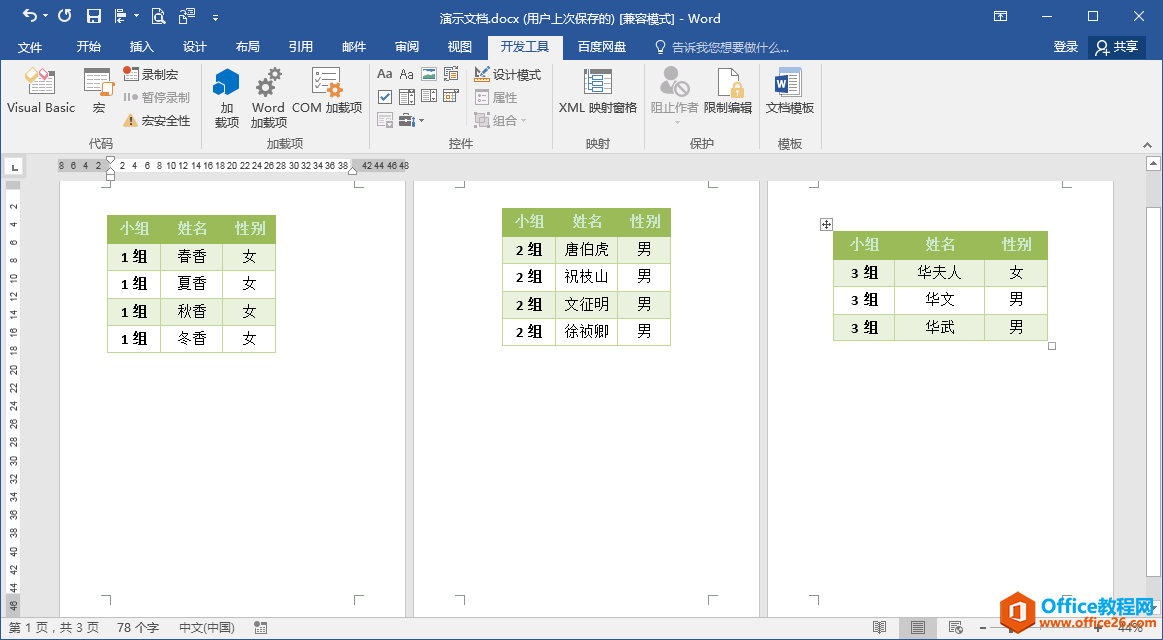Screen dimensions: 1163x640
Task: Save the document with the floppy icon
Action: tap(93, 16)
